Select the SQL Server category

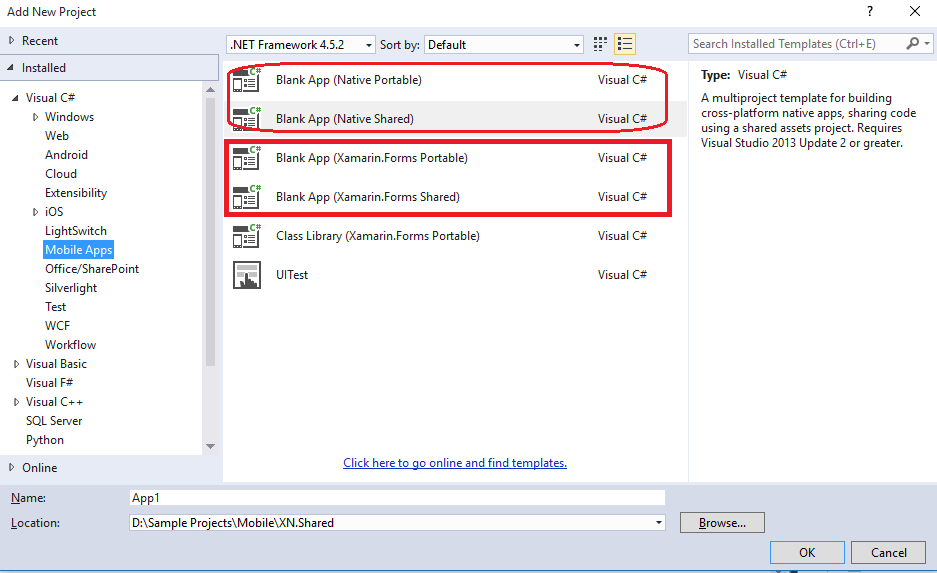tap(54, 421)
